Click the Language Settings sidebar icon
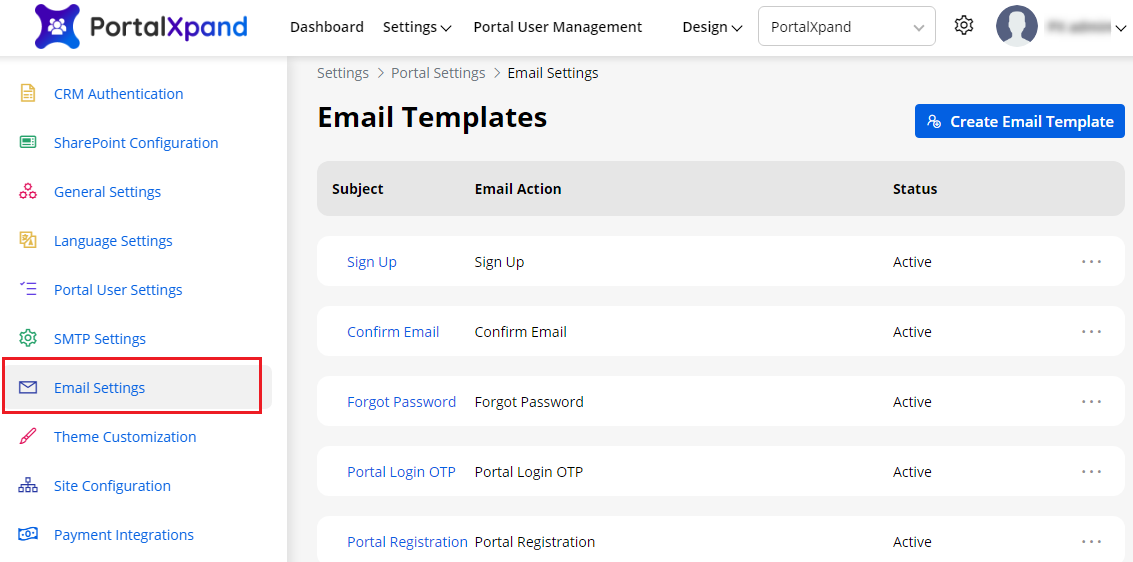The width and height of the screenshot is (1133, 562). (x=28, y=241)
